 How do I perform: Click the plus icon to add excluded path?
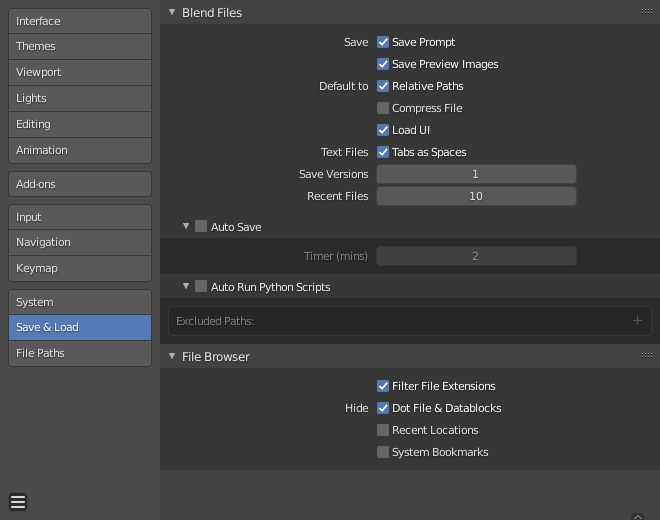point(637,321)
